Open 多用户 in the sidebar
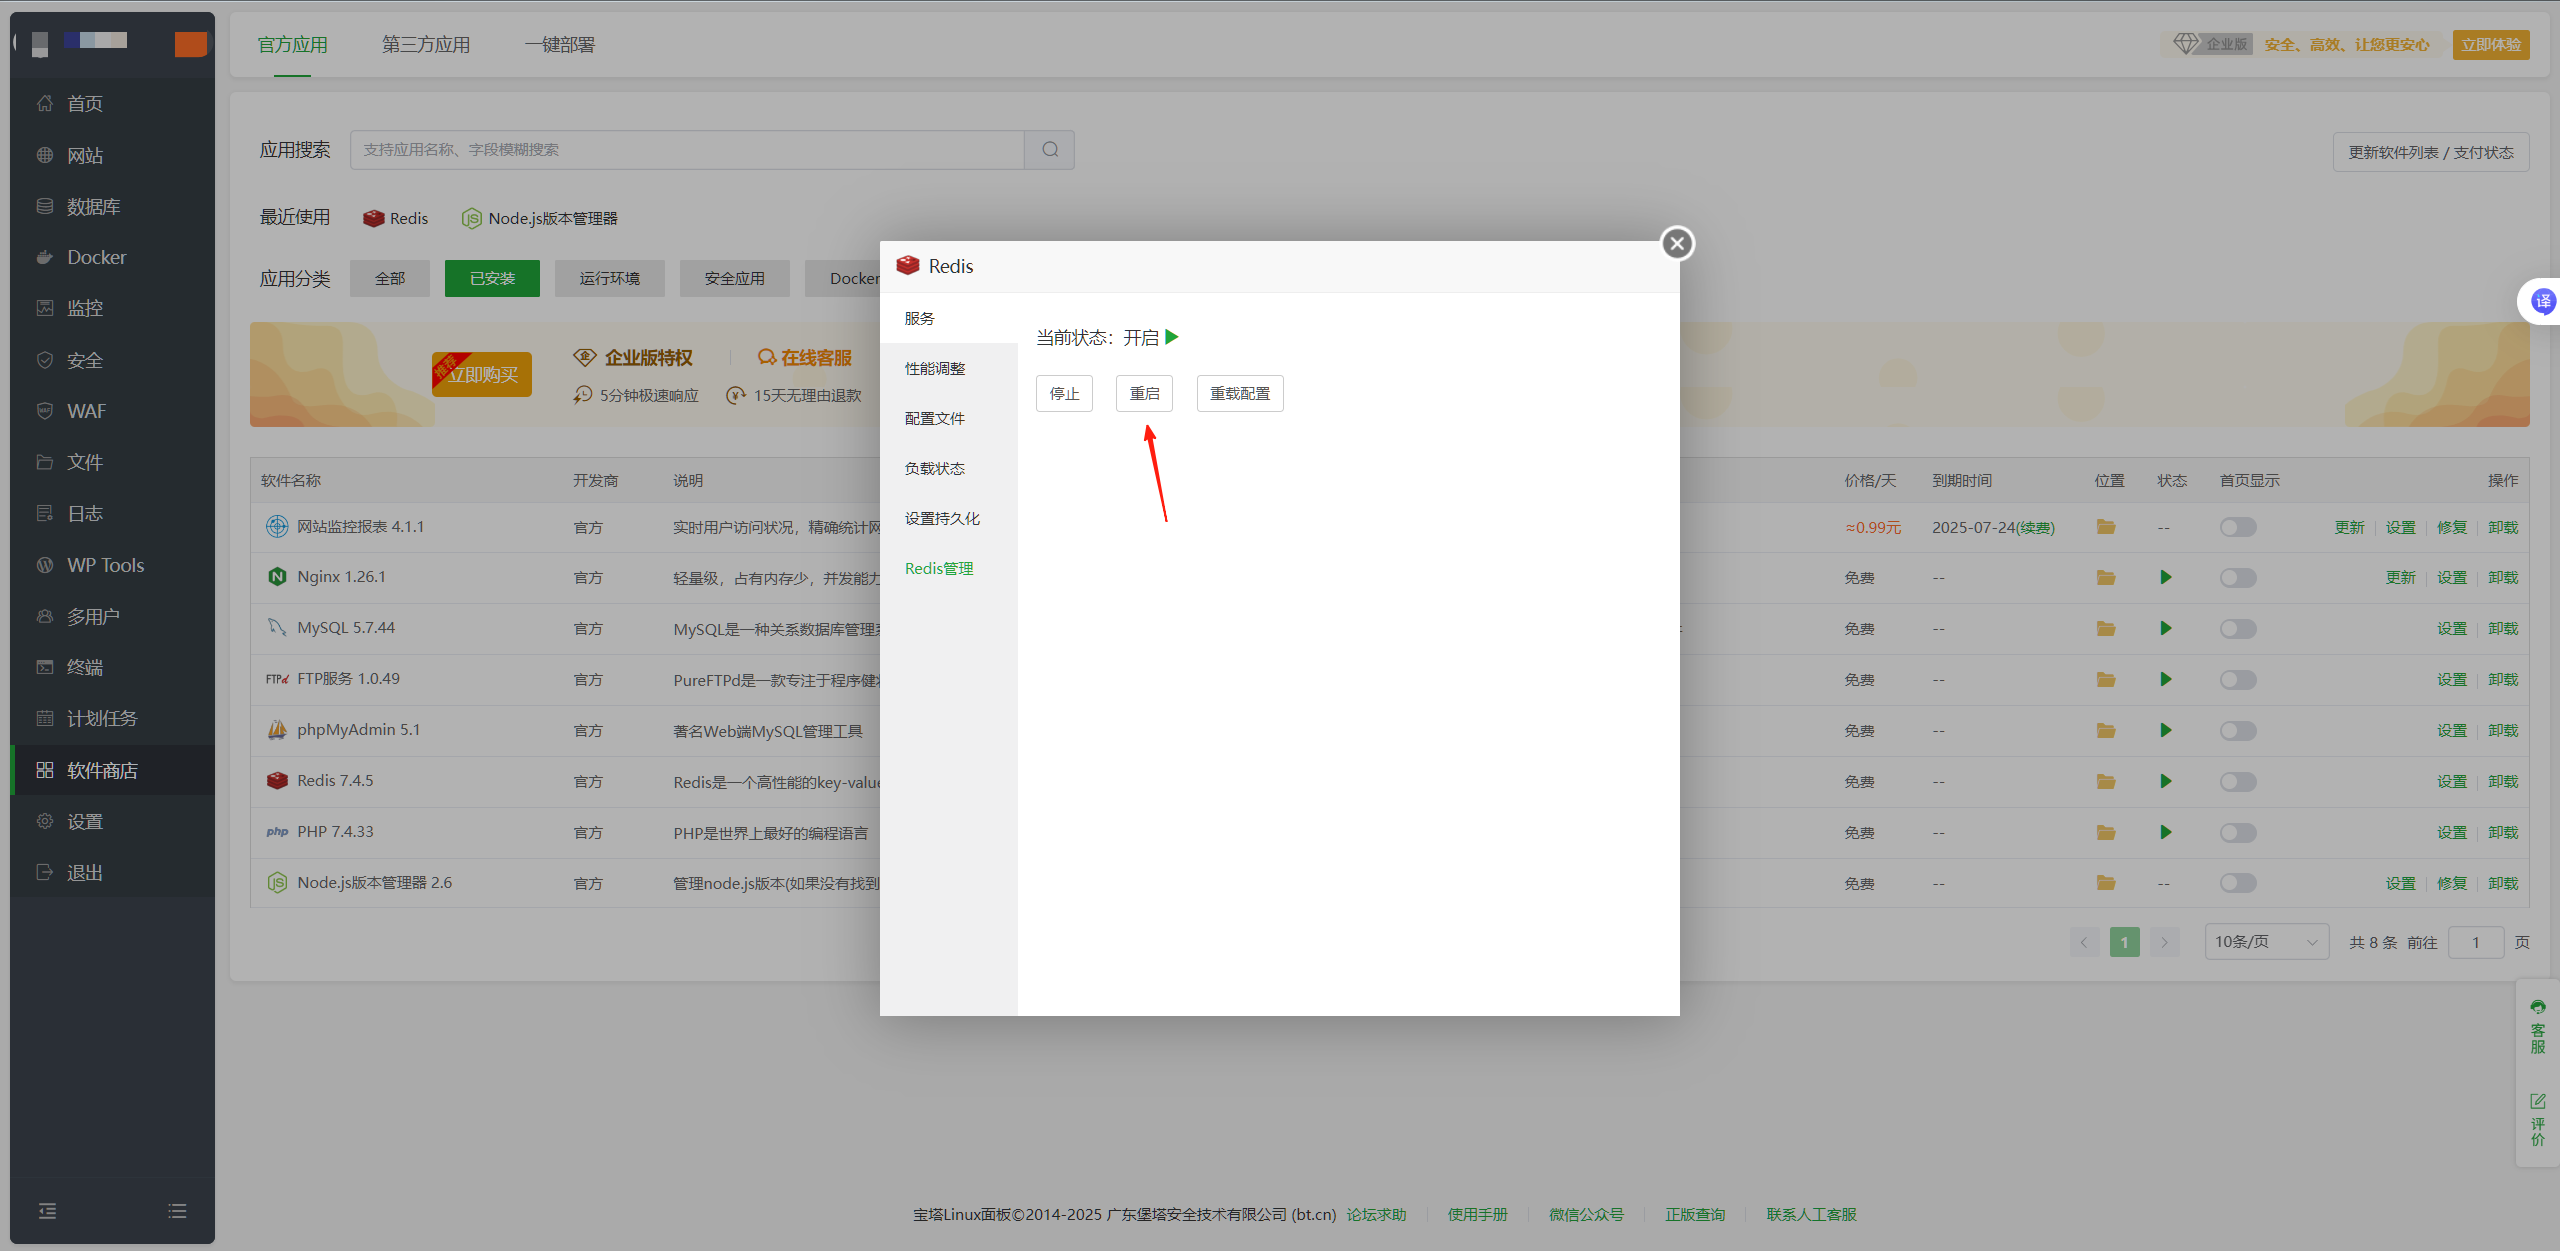The width and height of the screenshot is (2560, 1251). tap(112, 616)
